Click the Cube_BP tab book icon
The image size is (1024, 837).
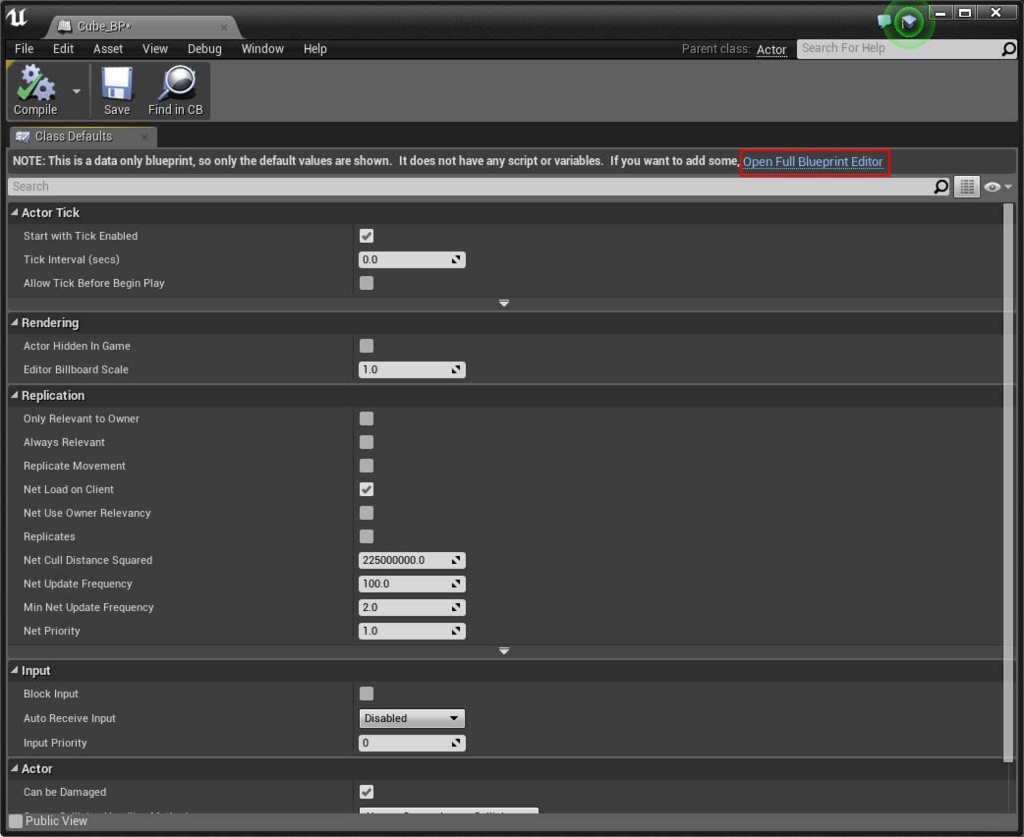[x=64, y=26]
